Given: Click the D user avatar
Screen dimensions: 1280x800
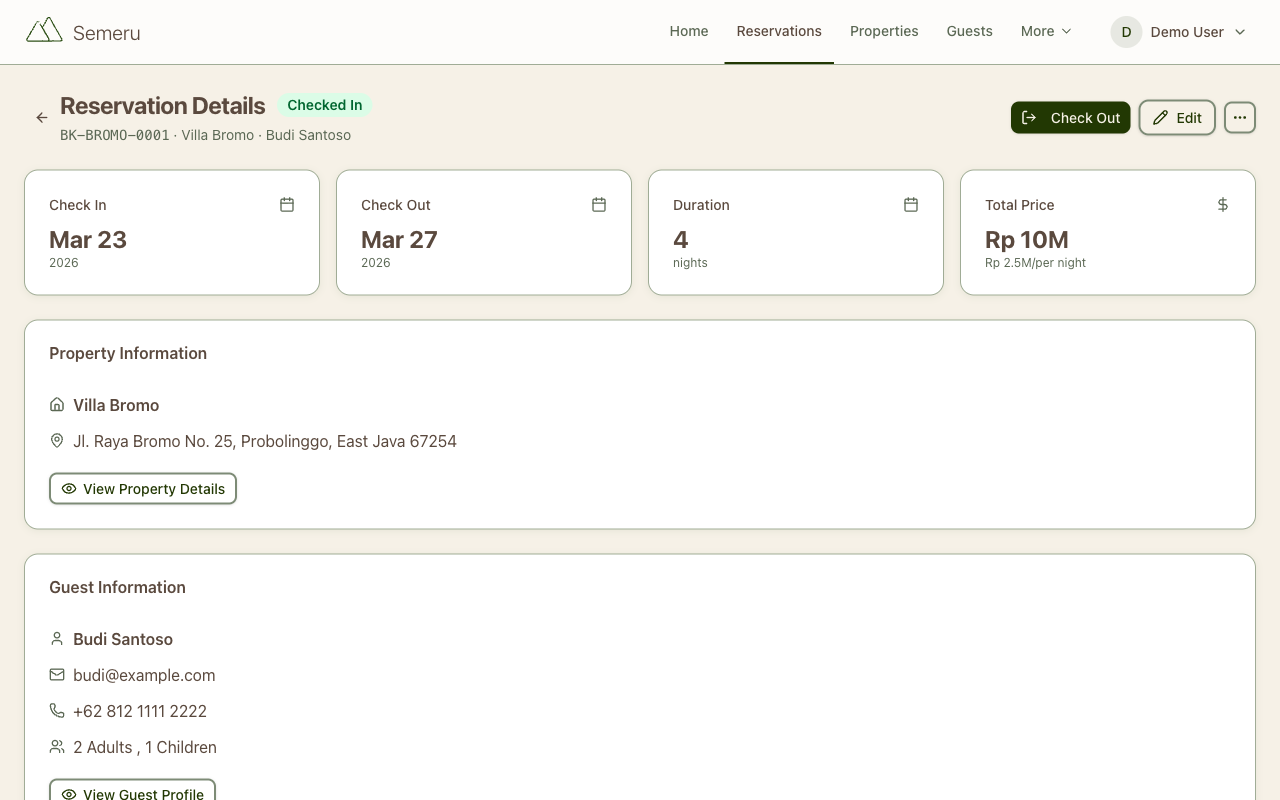Looking at the screenshot, I should (1126, 32).
